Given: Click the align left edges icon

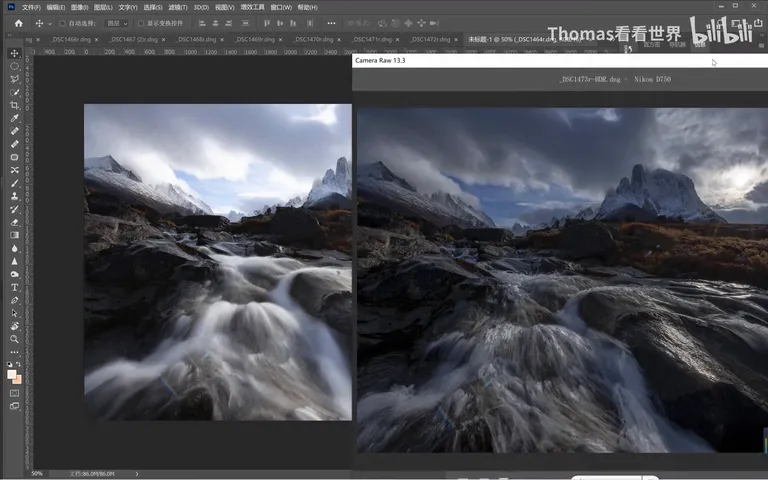Looking at the screenshot, I should [202, 23].
